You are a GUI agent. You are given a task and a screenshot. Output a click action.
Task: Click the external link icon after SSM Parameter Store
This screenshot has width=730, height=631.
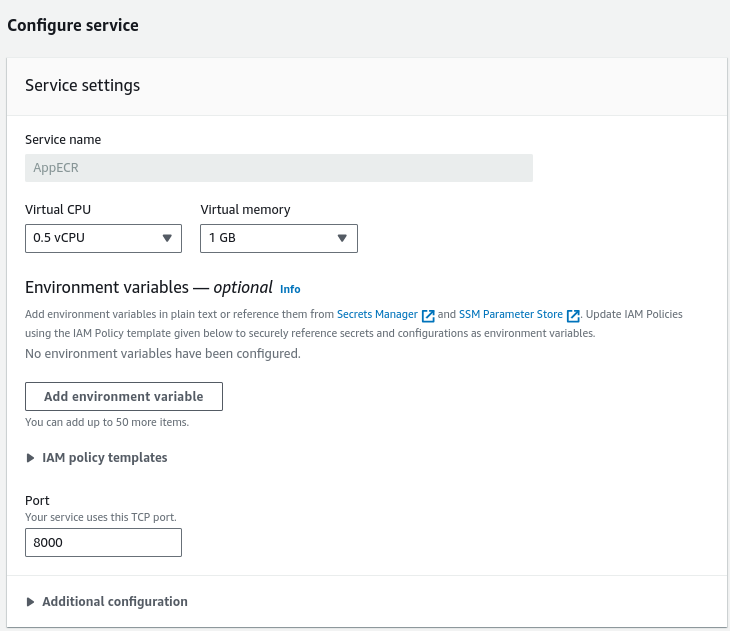tap(573, 315)
